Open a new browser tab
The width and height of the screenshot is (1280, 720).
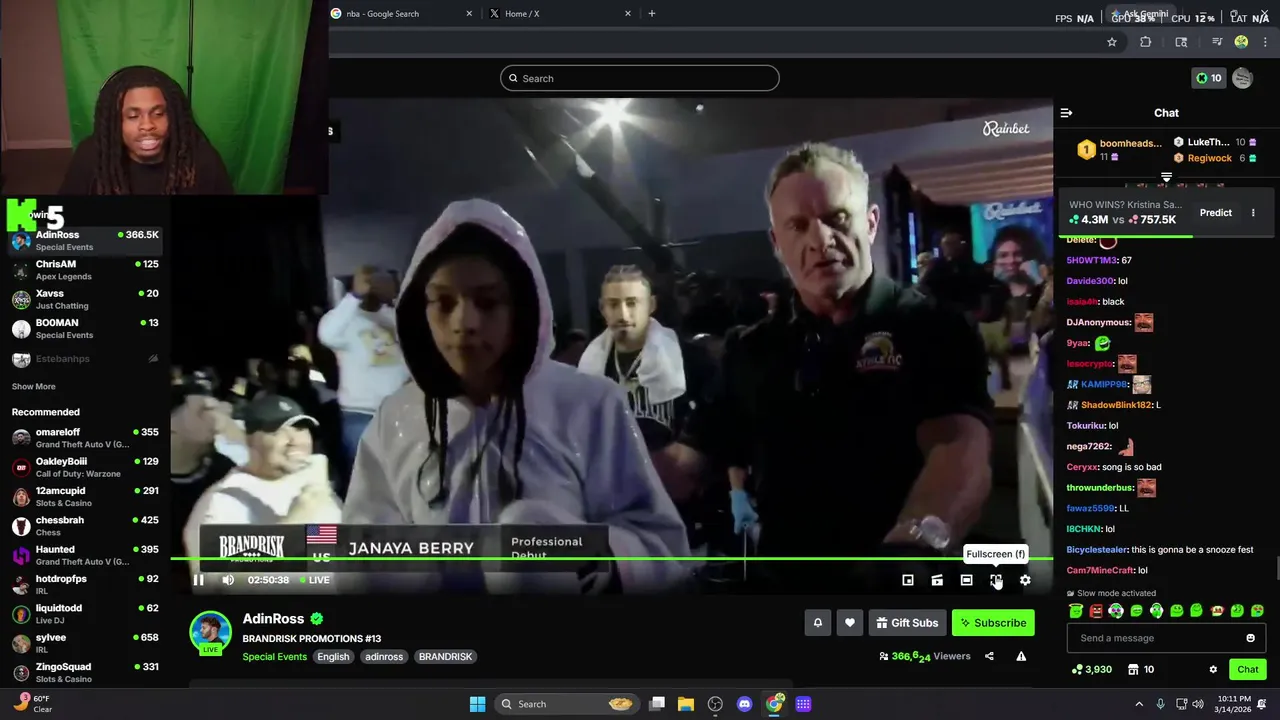(x=652, y=13)
